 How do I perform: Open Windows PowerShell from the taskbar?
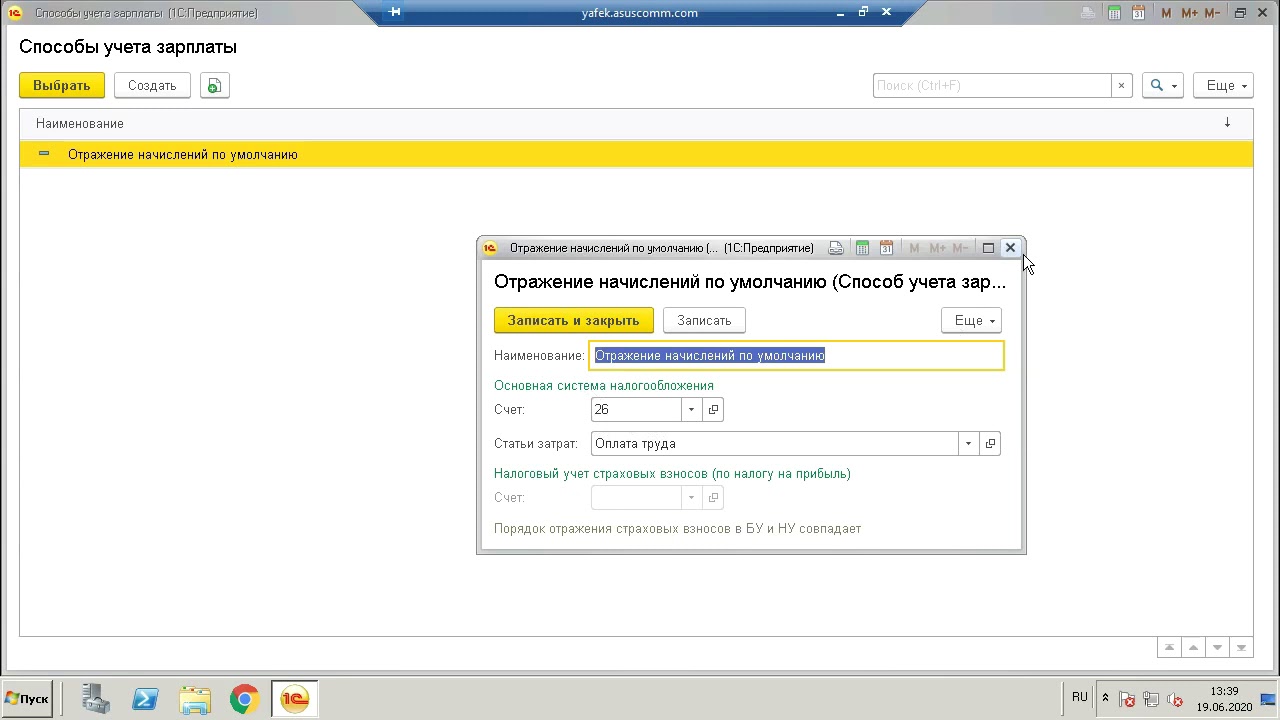(145, 699)
